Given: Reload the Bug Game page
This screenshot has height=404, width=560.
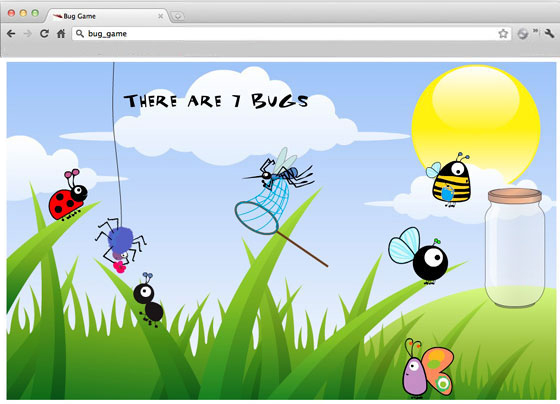Looking at the screenshot, I should (x=44, y=34).
